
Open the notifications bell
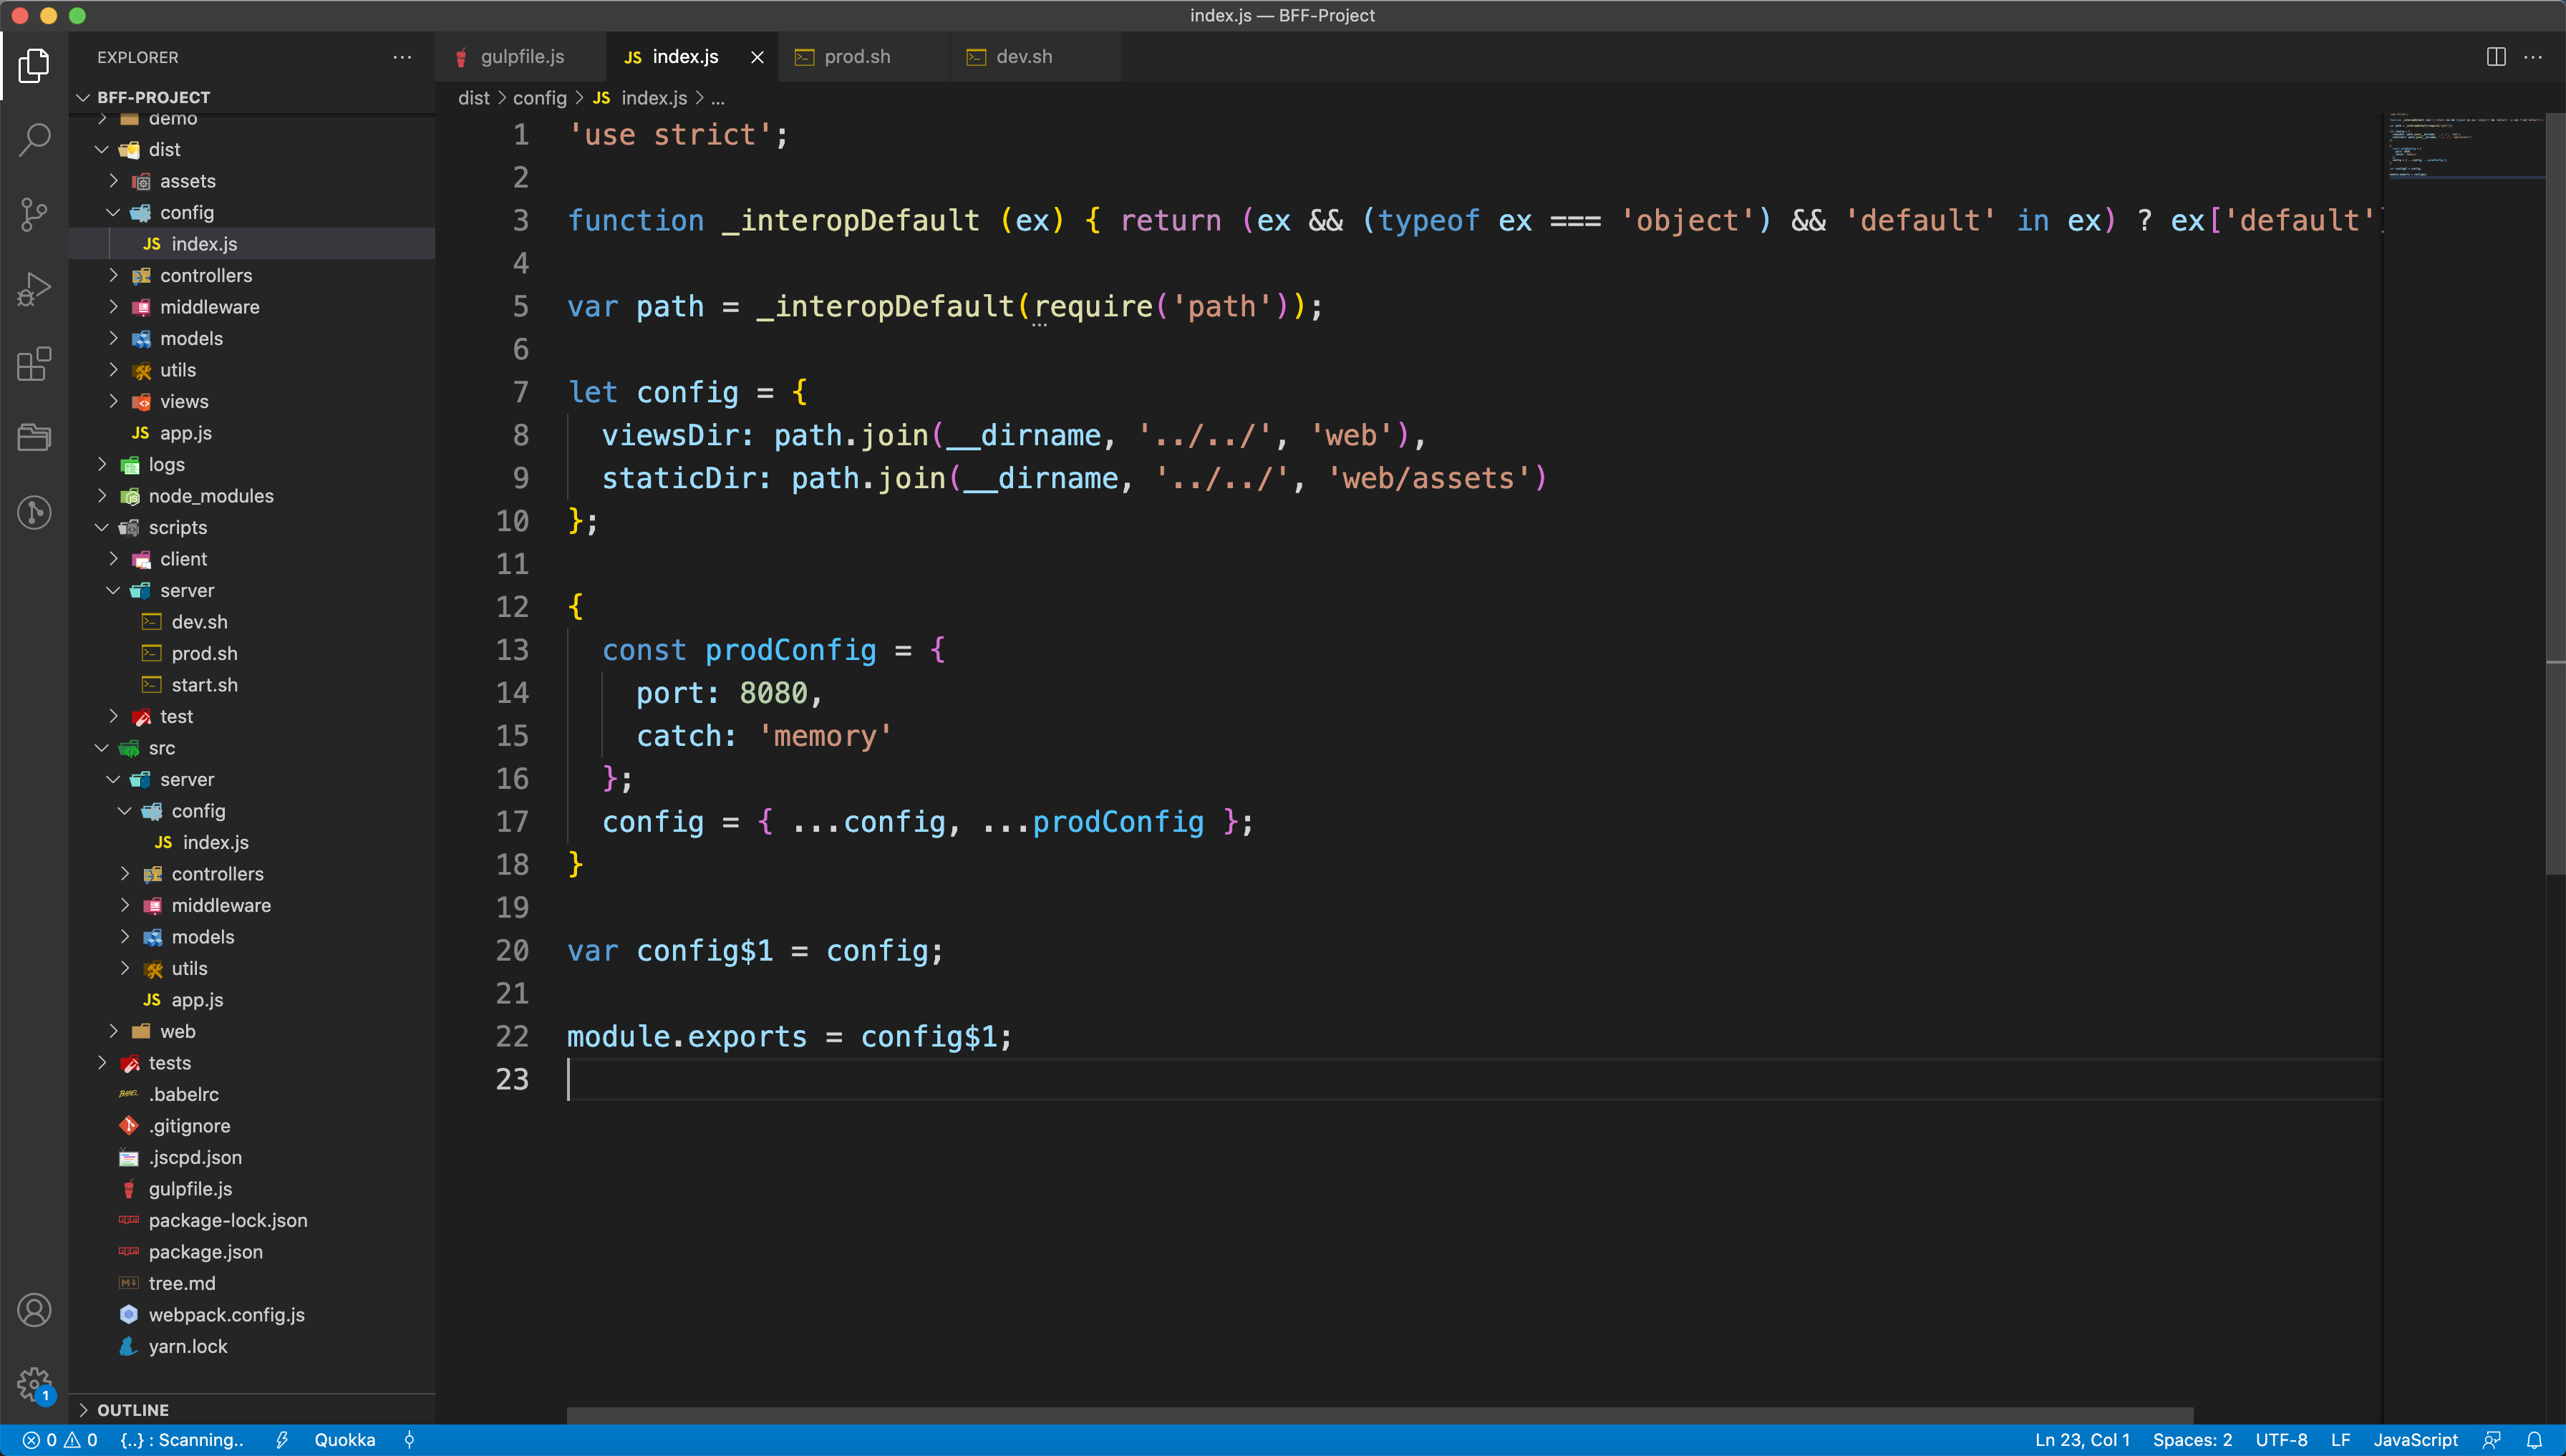click(x=2534, y=1440)
